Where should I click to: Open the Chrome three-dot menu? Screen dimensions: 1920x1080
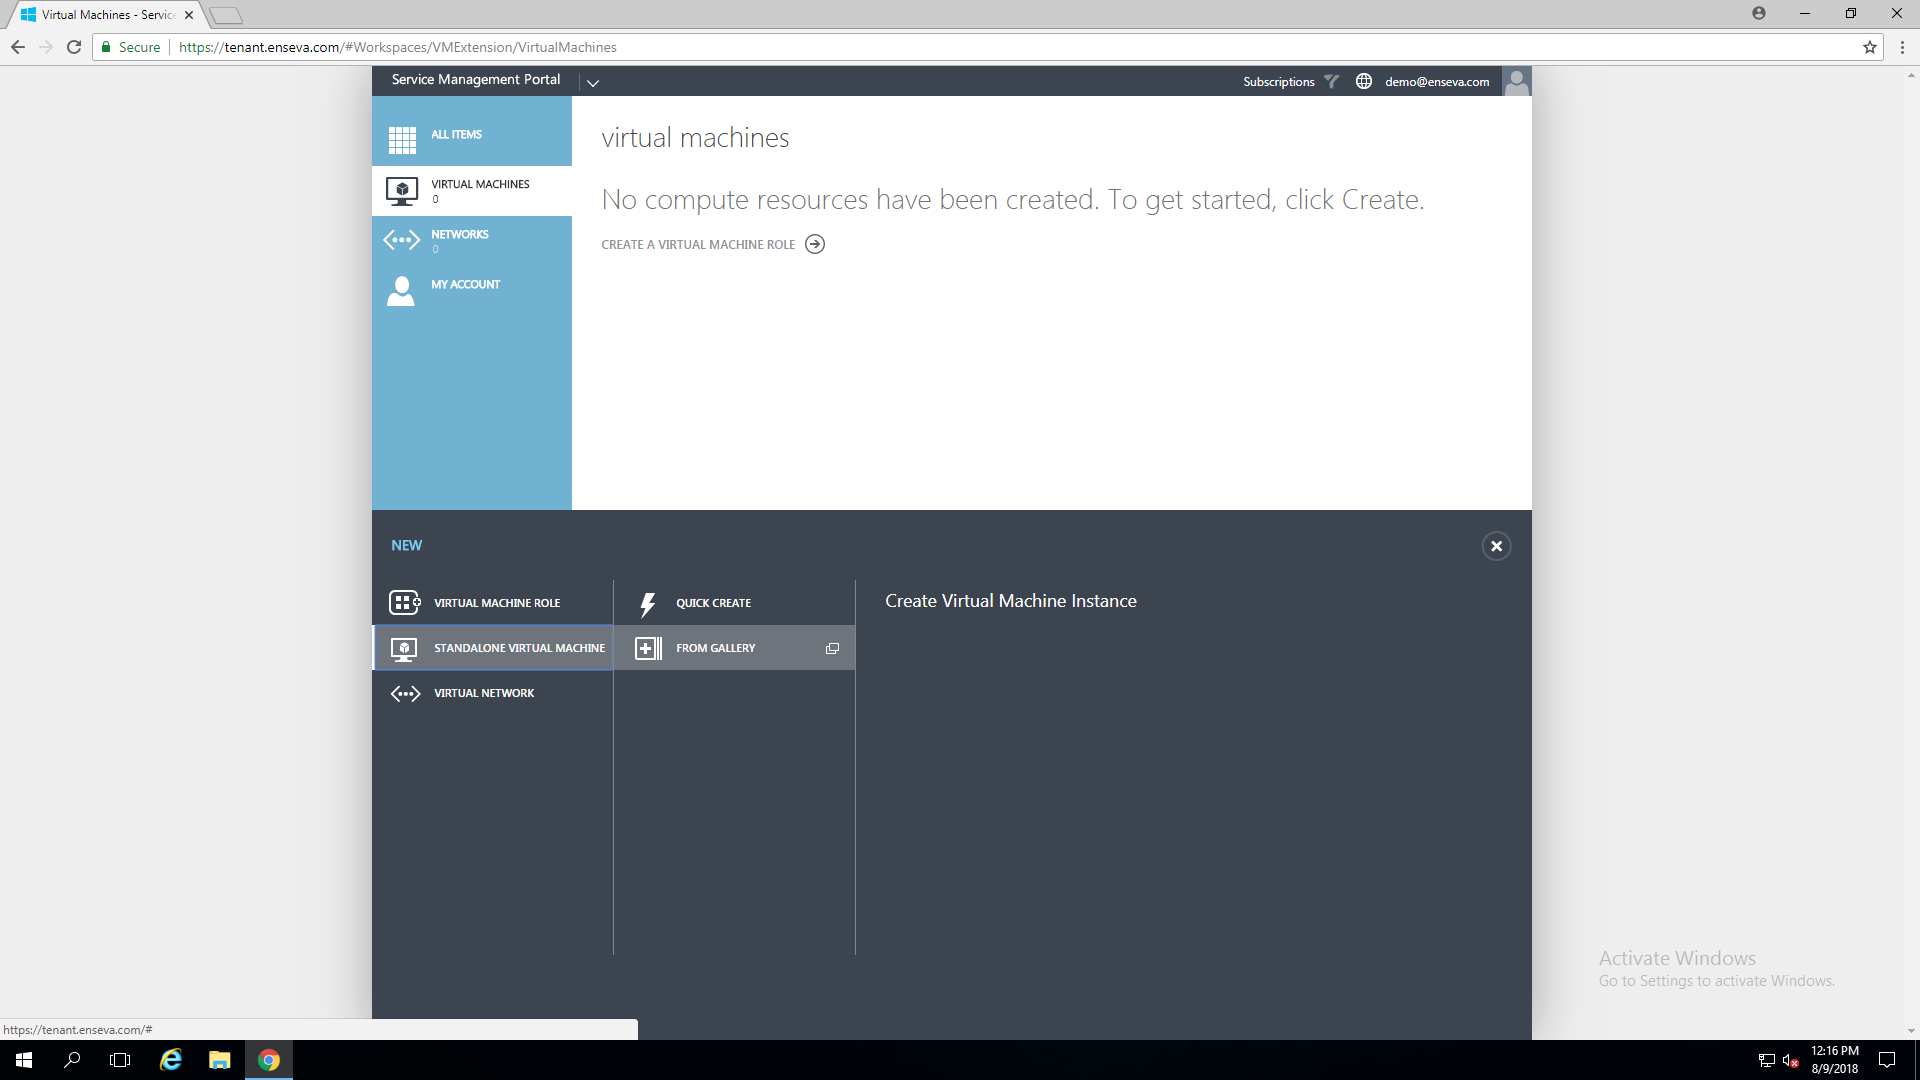(1902, 47)
